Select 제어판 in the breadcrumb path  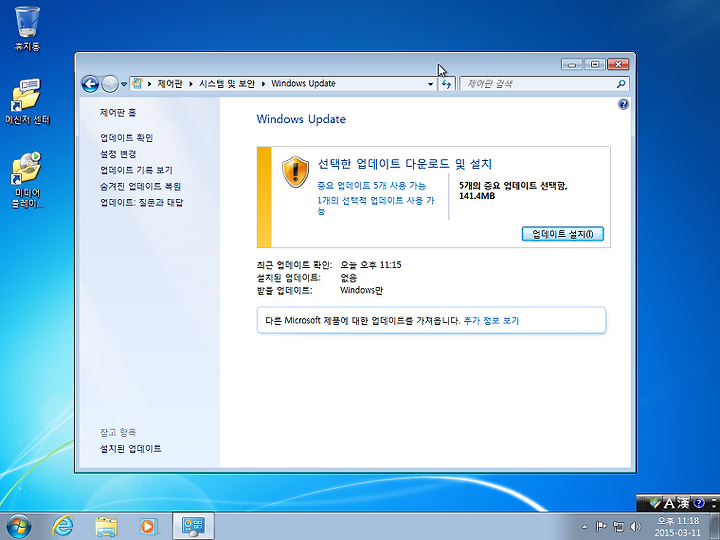click(x=170, y=84)
